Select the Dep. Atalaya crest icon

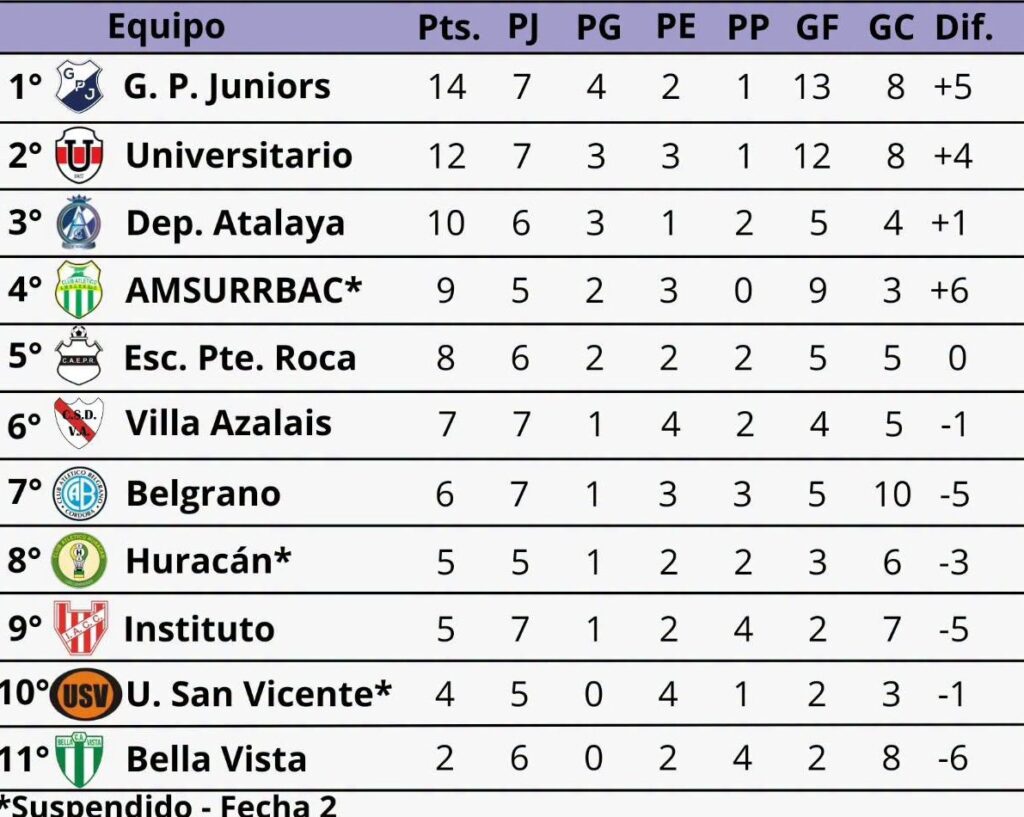coord(79,222)
